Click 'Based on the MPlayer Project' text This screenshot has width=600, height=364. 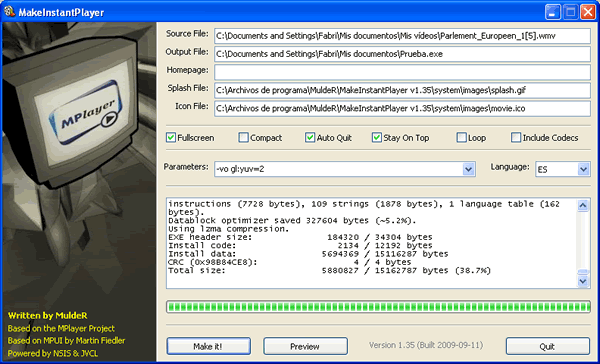coord(61,328)
